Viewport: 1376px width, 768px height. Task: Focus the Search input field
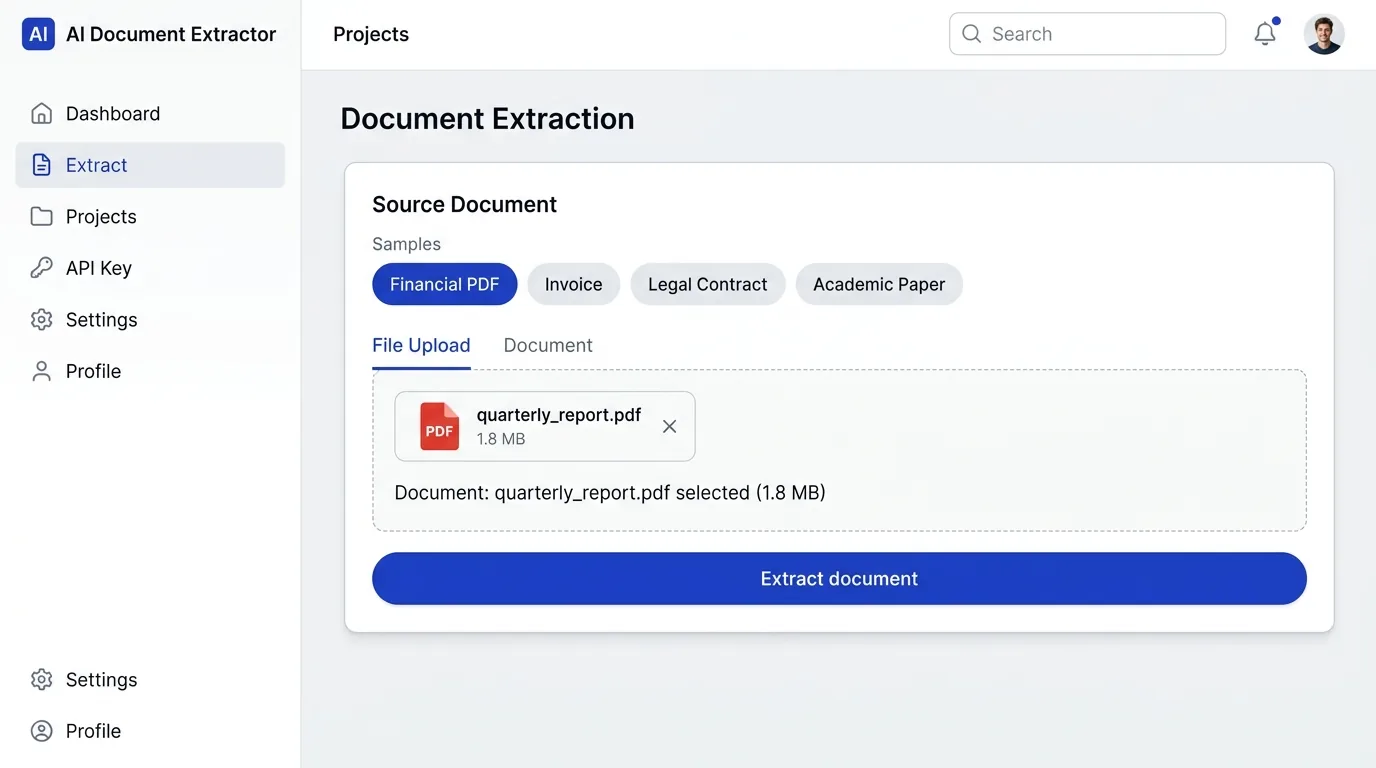coord(1087,34)
